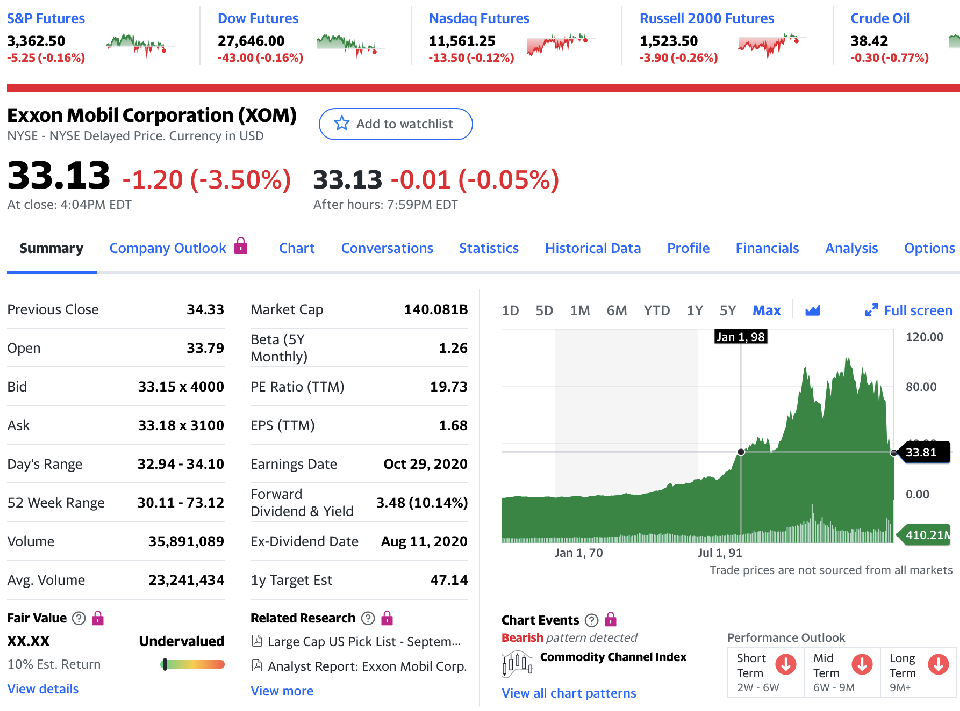Click the lock icon next to Chart Events
Screen dimensions: 960x711
coord(611,620)
